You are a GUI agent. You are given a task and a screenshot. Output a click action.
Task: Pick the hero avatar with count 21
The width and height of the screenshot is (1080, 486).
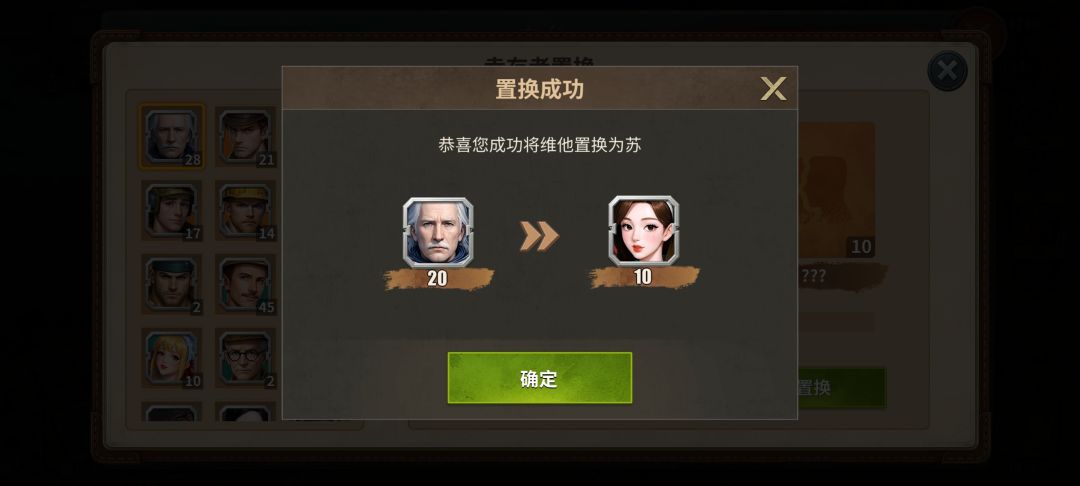245,136
